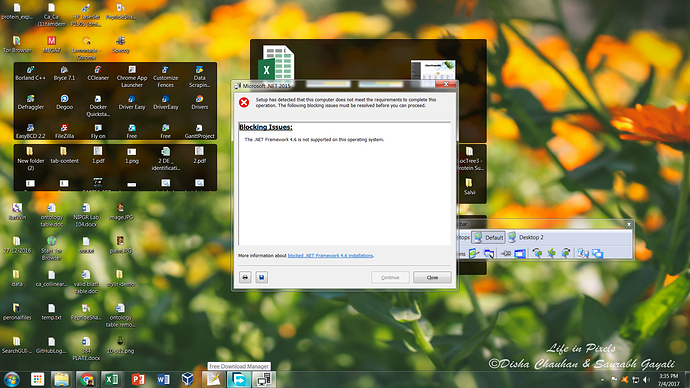Open the clock showing 3:35 PM

click(x=668, y=380)
